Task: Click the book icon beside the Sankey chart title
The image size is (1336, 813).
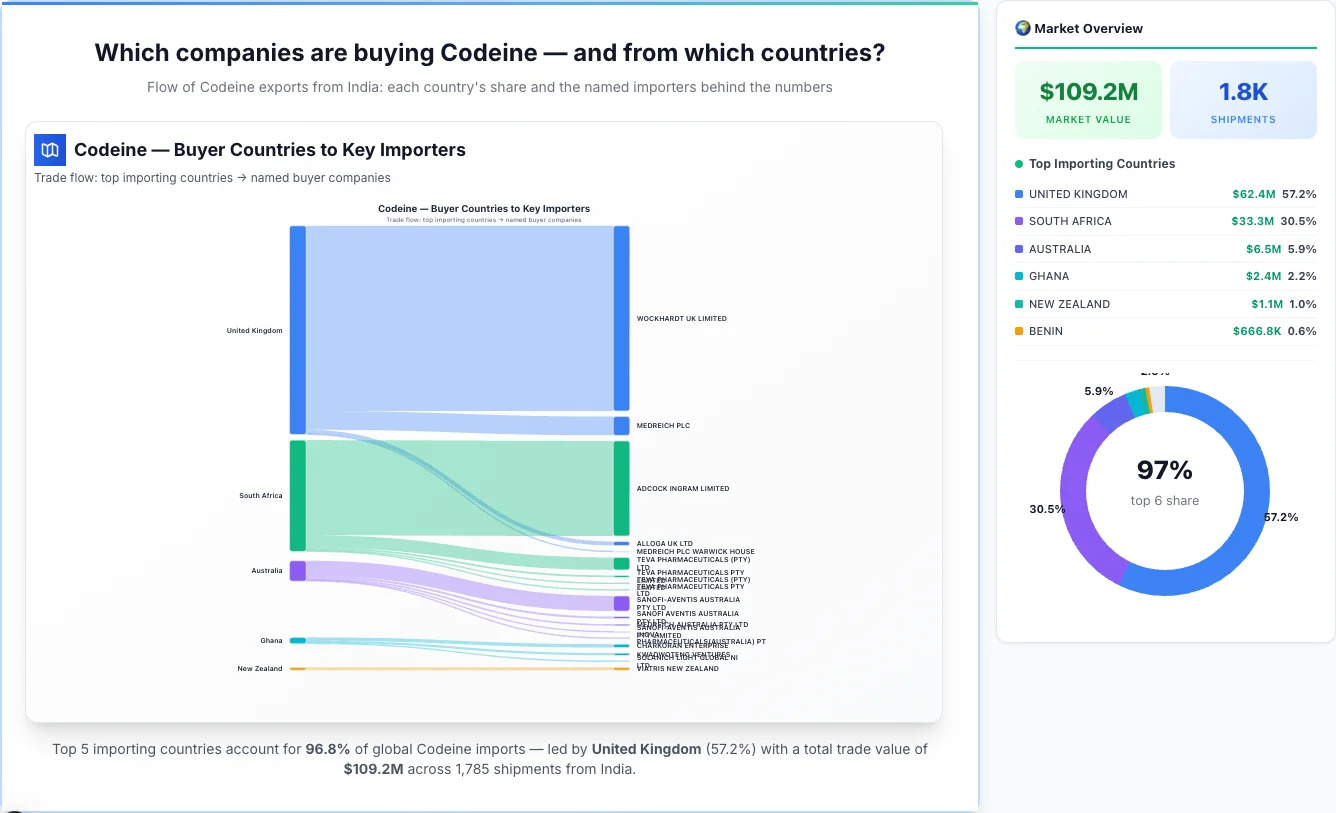Action: tap(47, 149)
